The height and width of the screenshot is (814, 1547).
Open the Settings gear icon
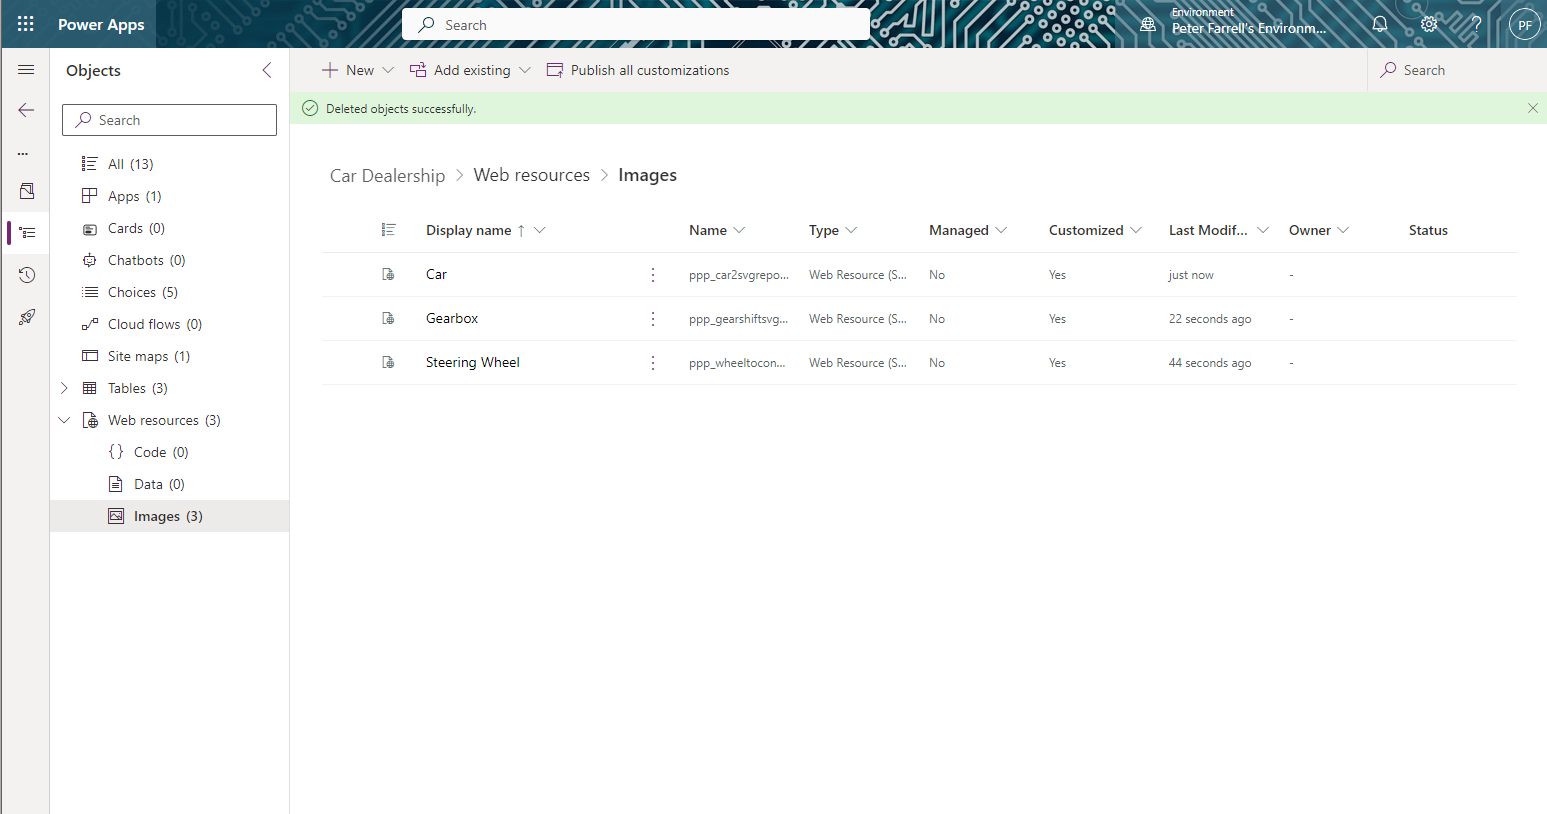tap(1428, 24)
